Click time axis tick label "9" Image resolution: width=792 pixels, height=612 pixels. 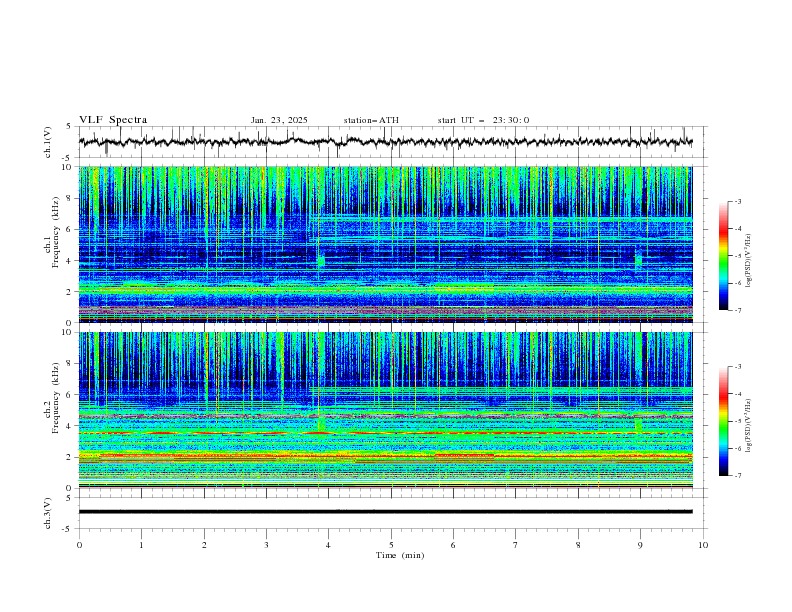pyautogui.click(x=640, y=545)
